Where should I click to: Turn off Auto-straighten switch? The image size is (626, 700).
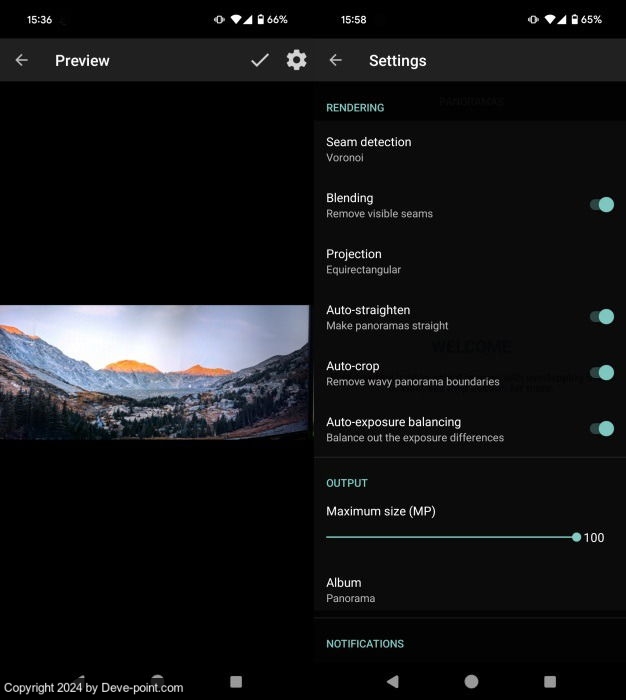pos(601,317)
